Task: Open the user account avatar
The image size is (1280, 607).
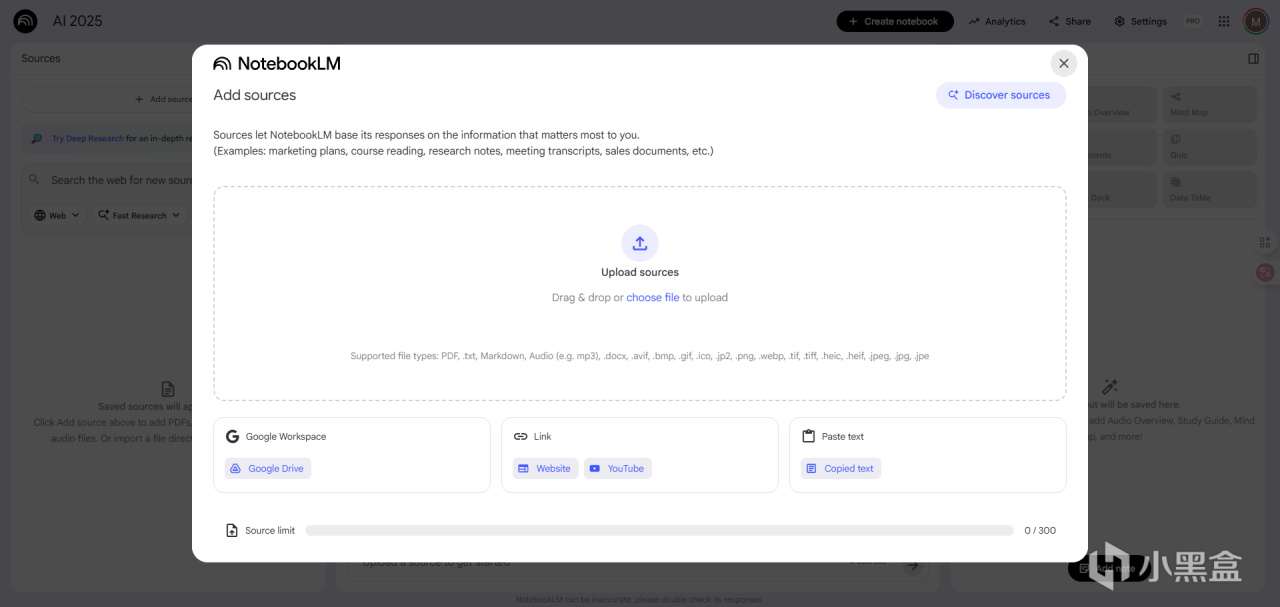Action: pyautogui.click(x=1255, y=21)
